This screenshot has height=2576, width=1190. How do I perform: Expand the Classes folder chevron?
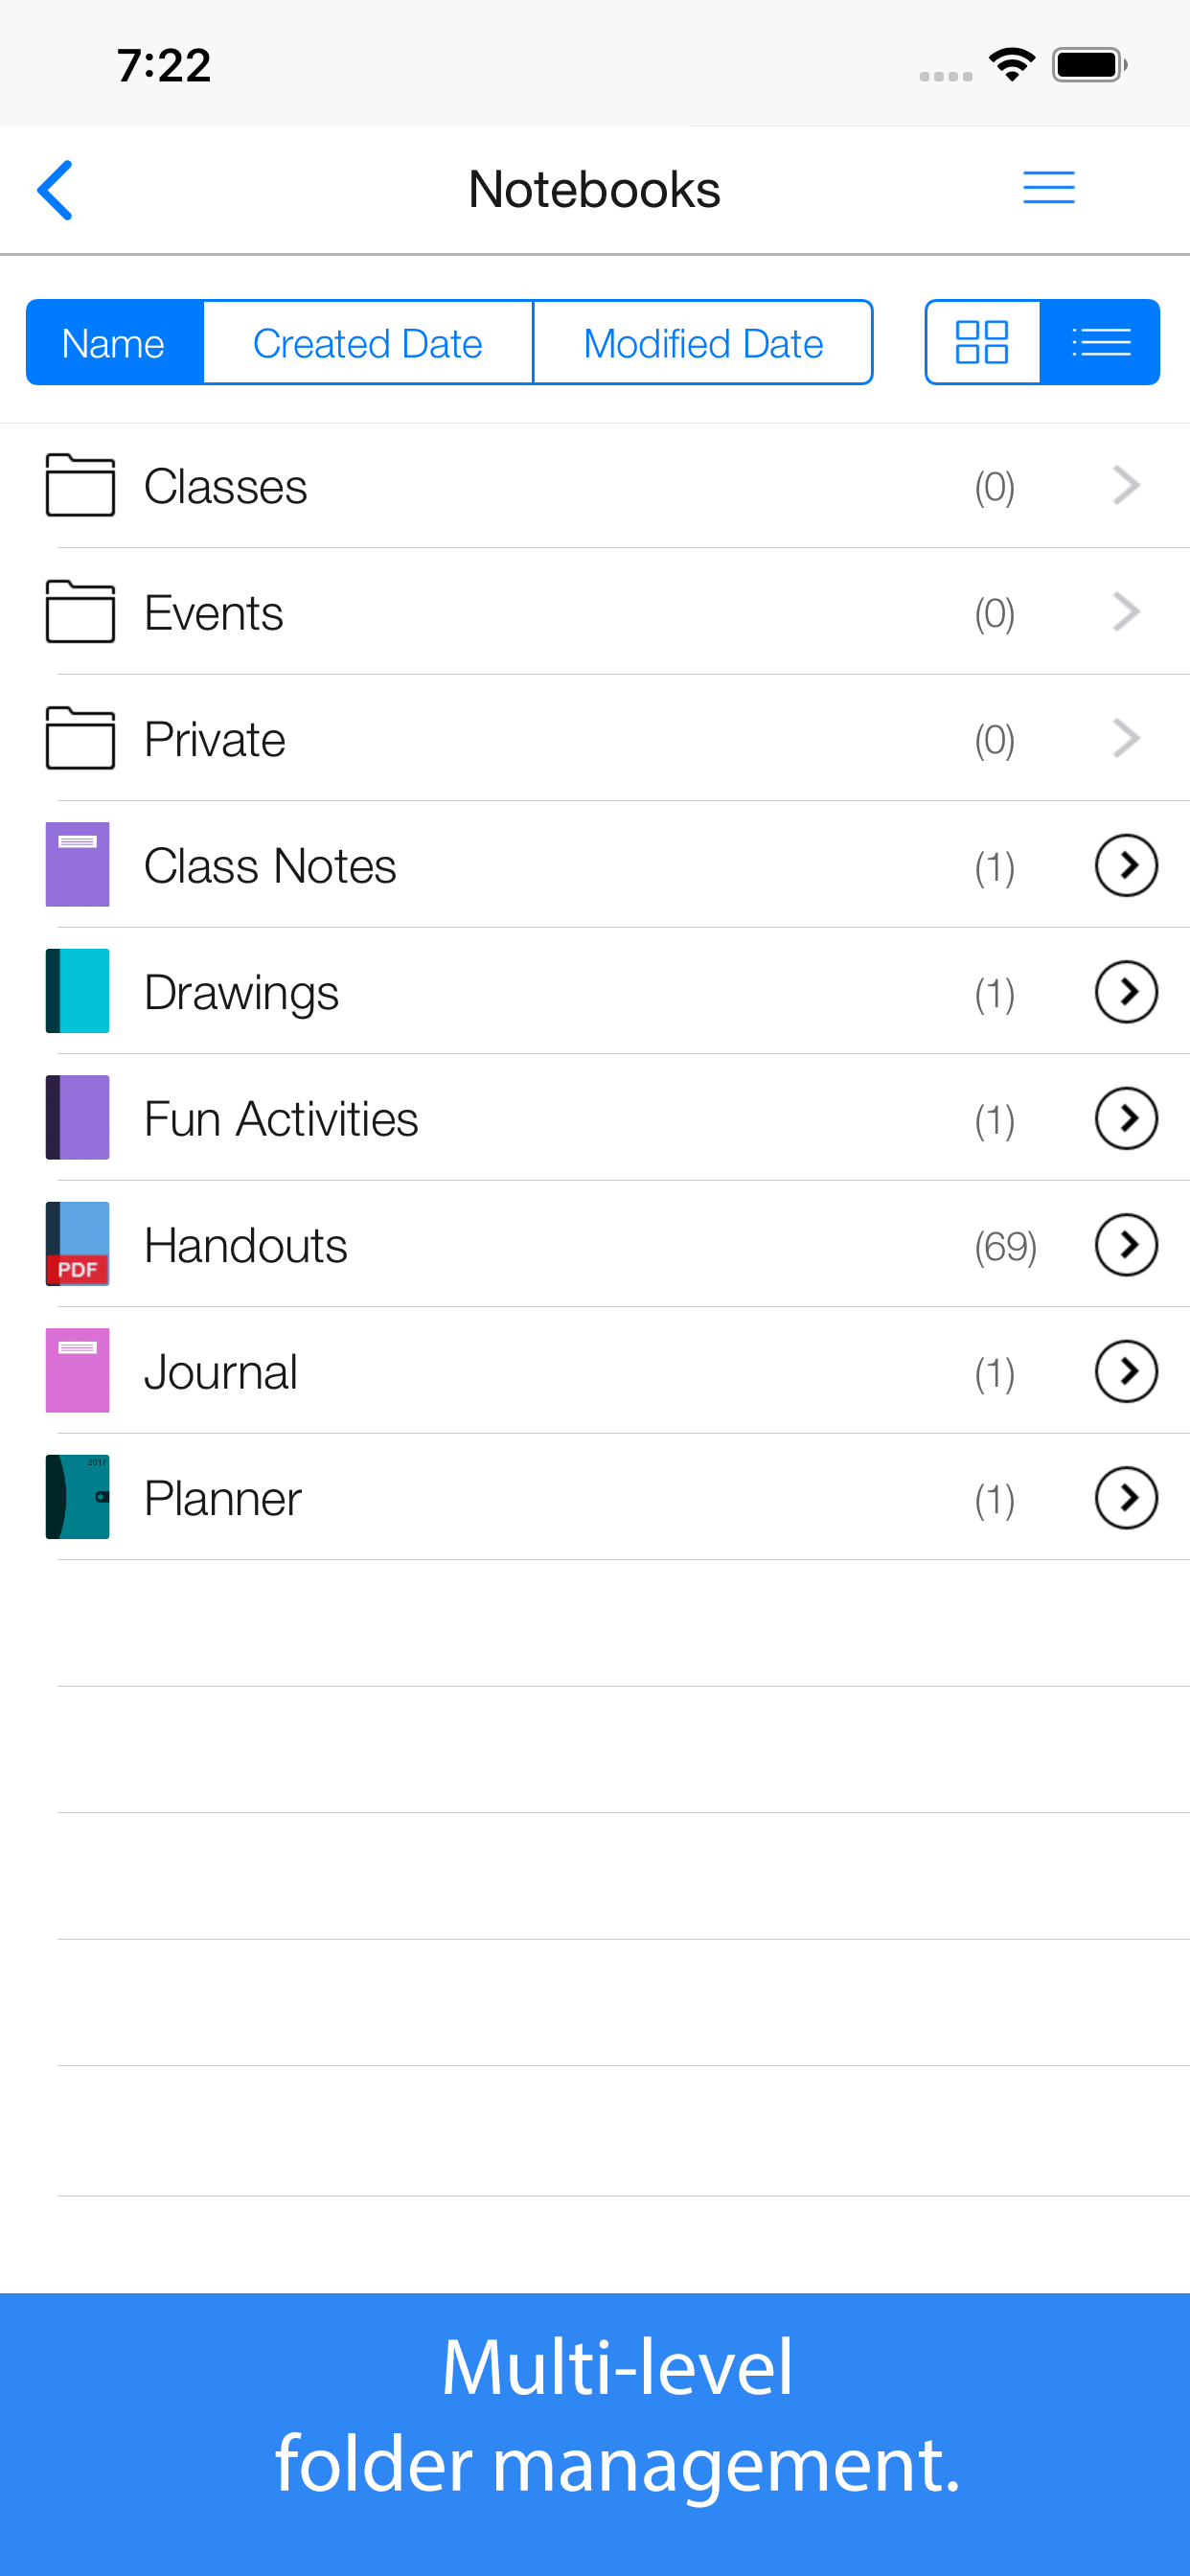pos(1126,486)
